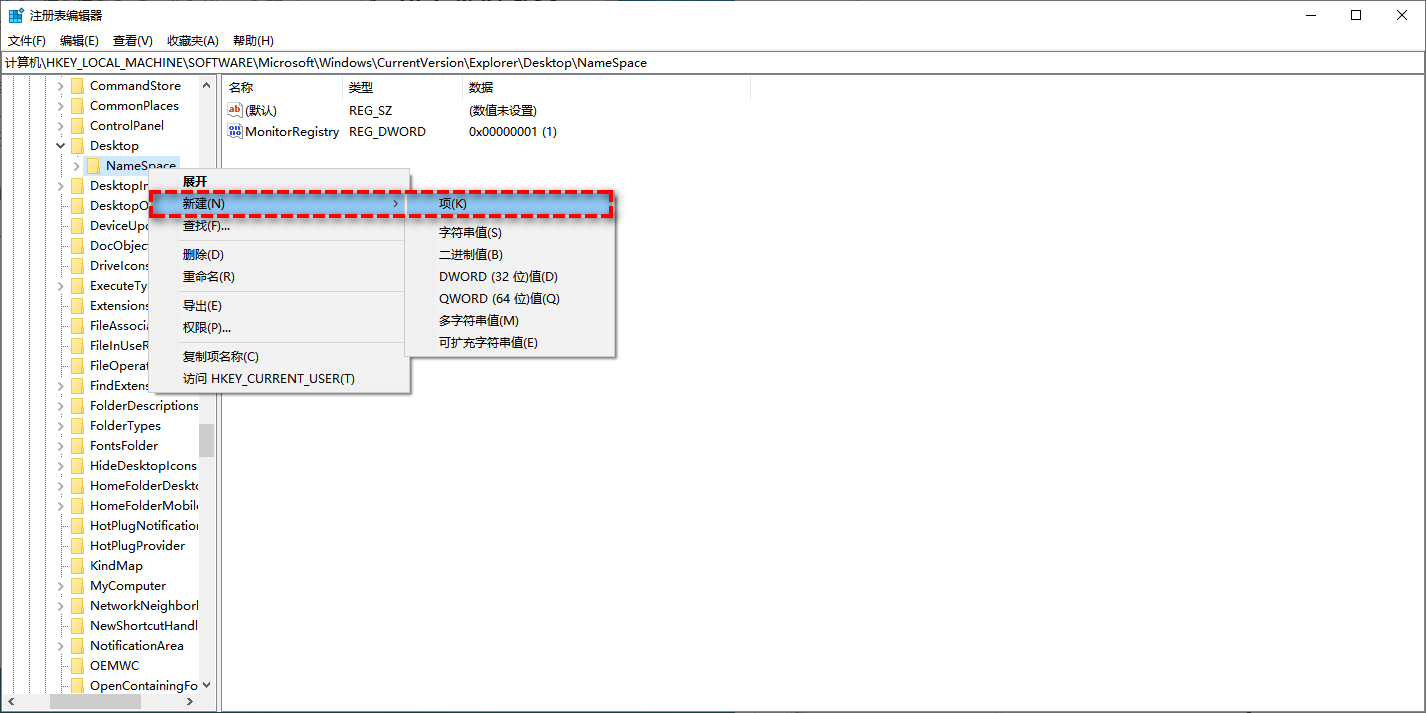This screenshot has height=713, width=1426.
Task: Expand the NameSpace key arrow
Action: [76, 166]
